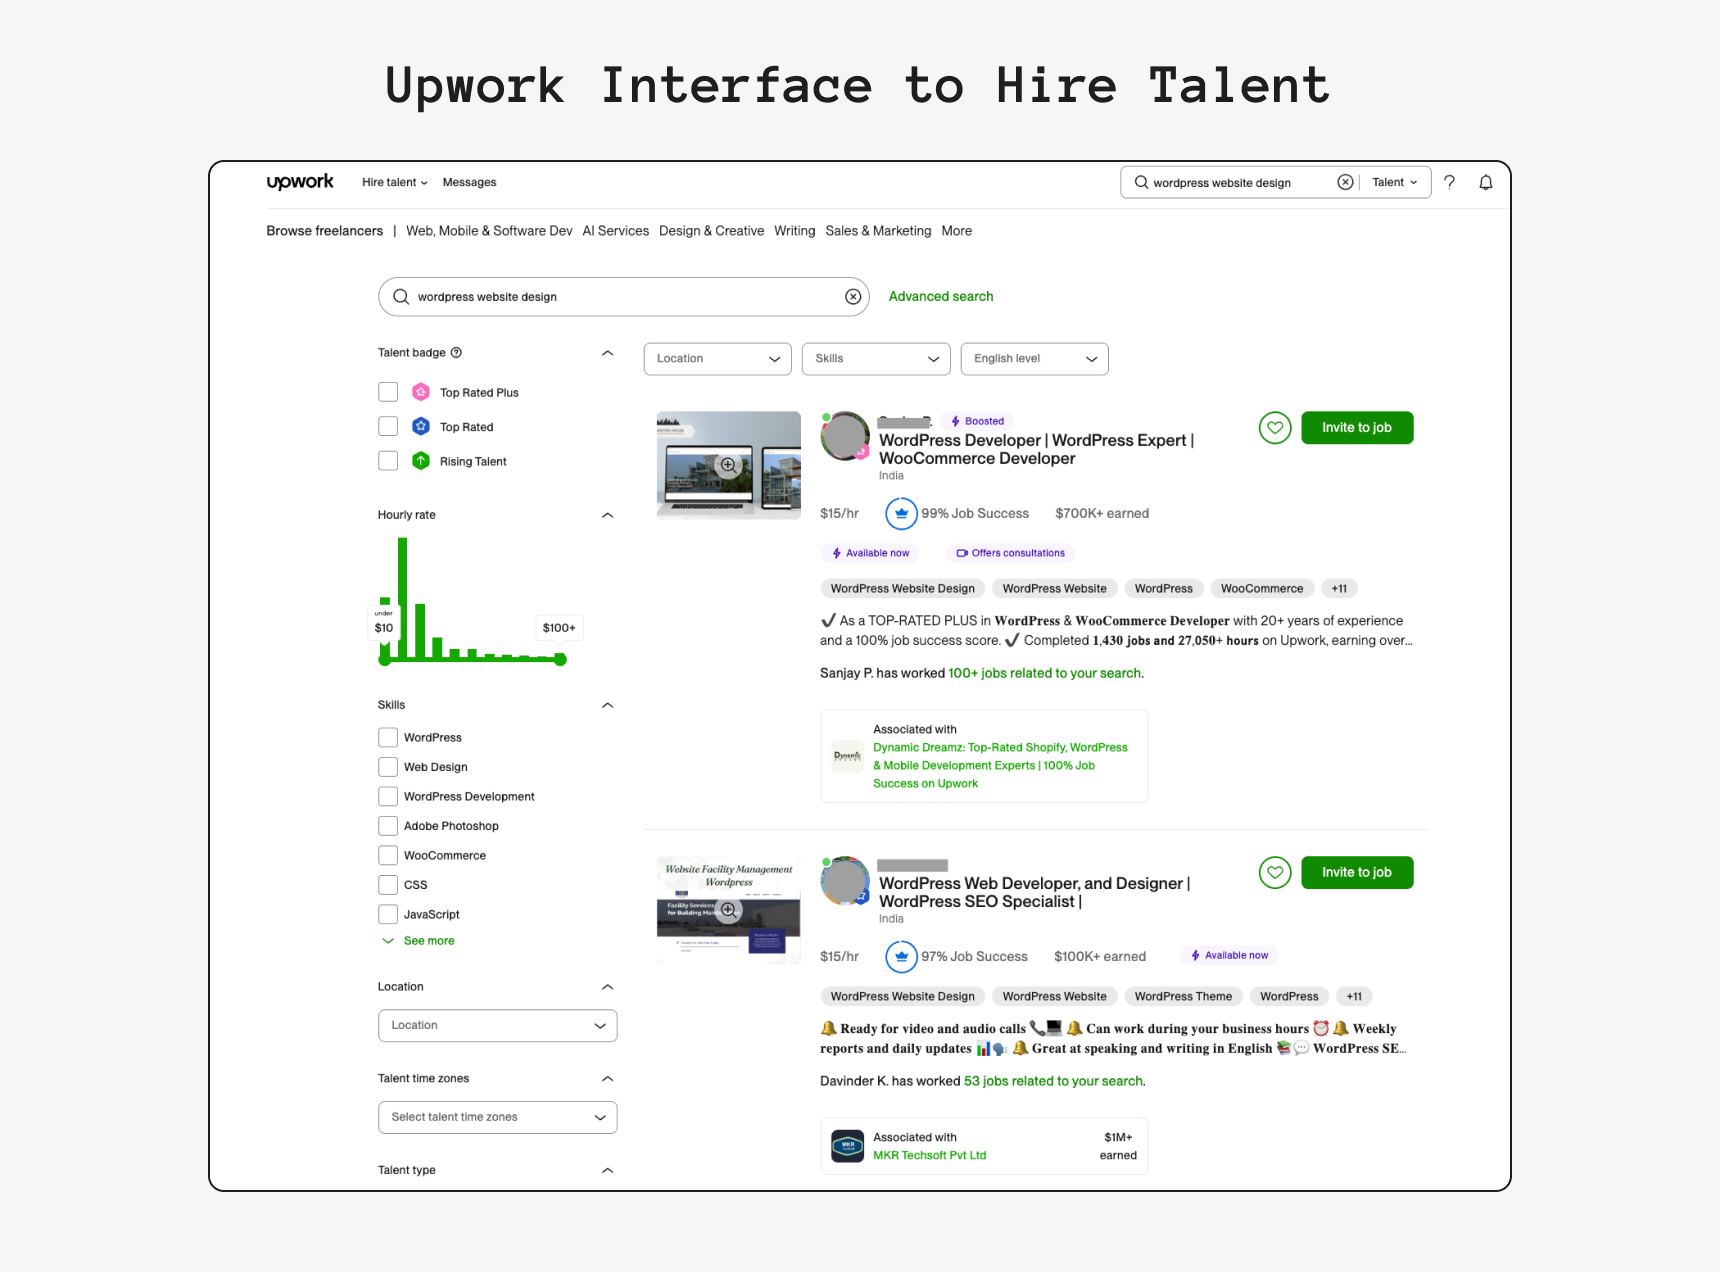Invite Davinder K. to job
The image size is (1720, 1272).
1357,873
